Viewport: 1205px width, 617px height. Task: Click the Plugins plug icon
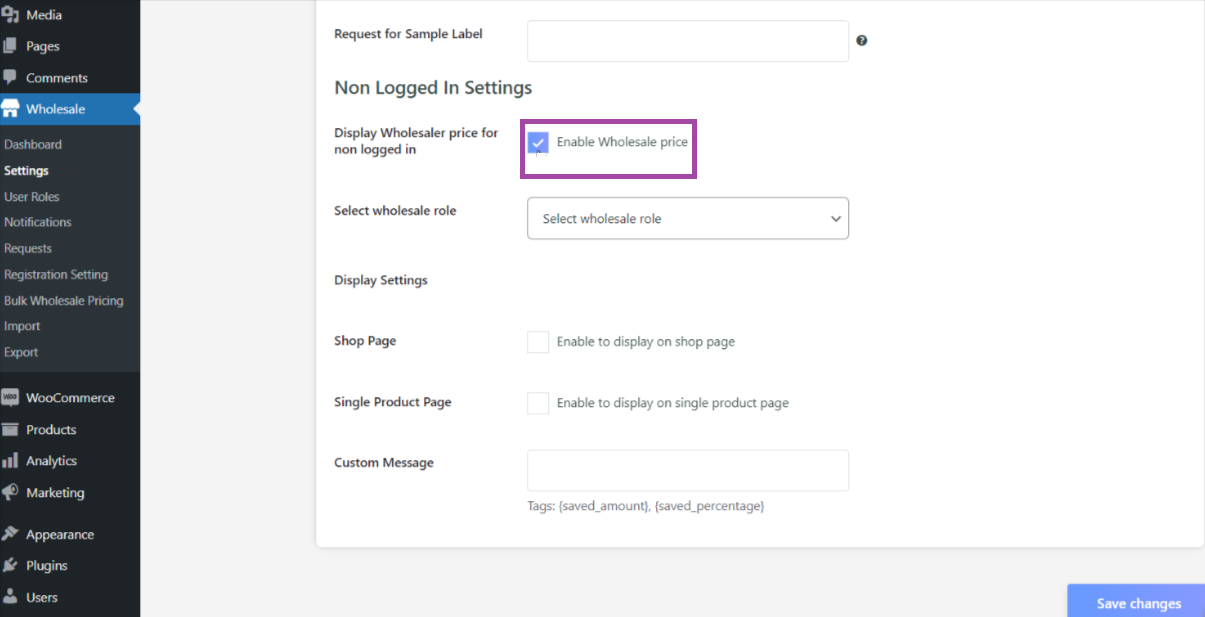pyautogui.click(x=10, y=566)
